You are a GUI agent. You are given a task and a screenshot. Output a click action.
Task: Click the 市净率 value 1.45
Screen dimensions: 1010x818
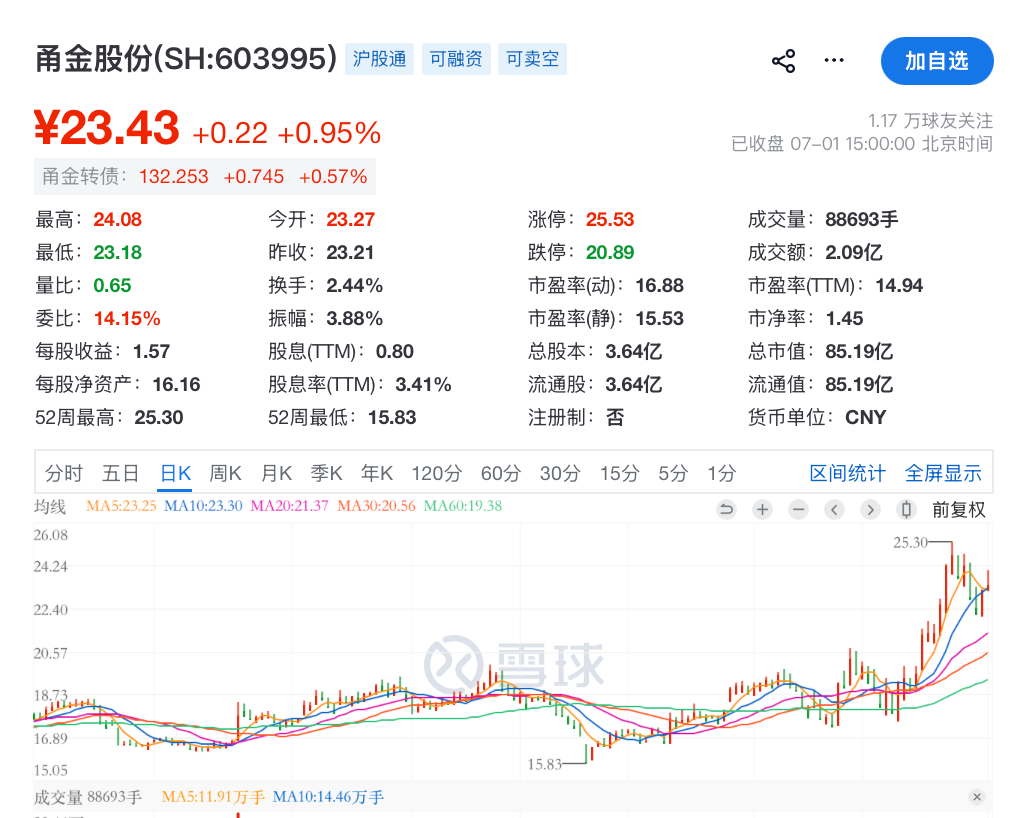pyautogui.click(x=844, y=318)
